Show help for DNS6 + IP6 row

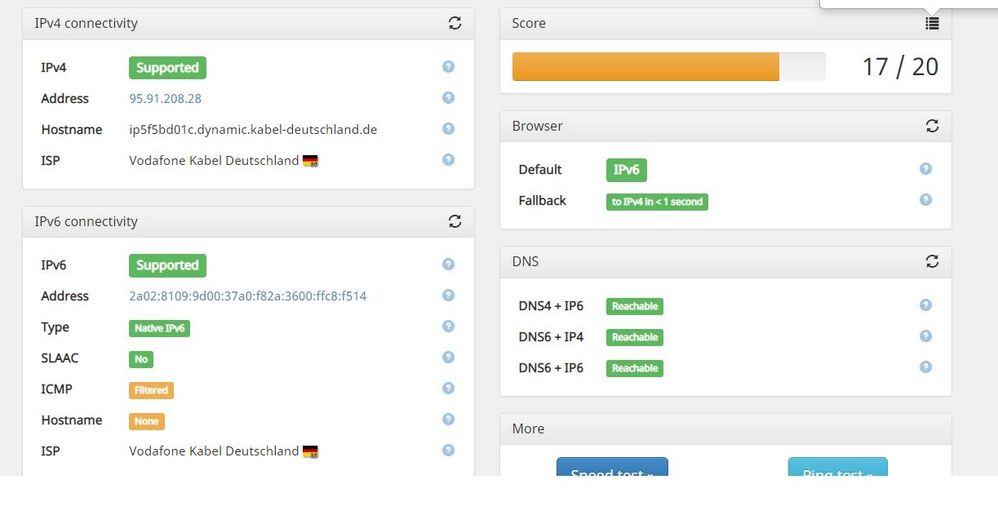pos(925,367)
